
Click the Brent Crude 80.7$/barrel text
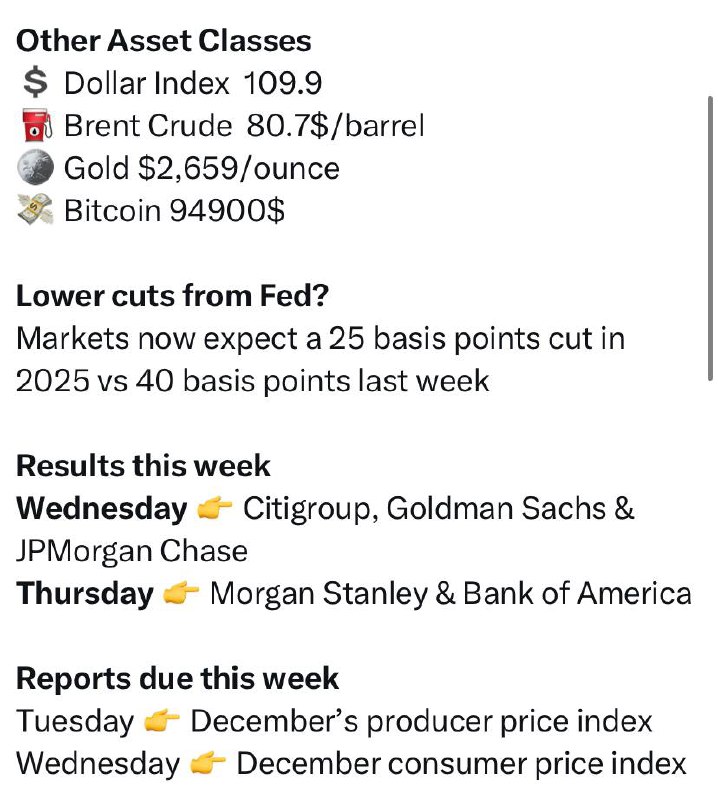point(244,126)
